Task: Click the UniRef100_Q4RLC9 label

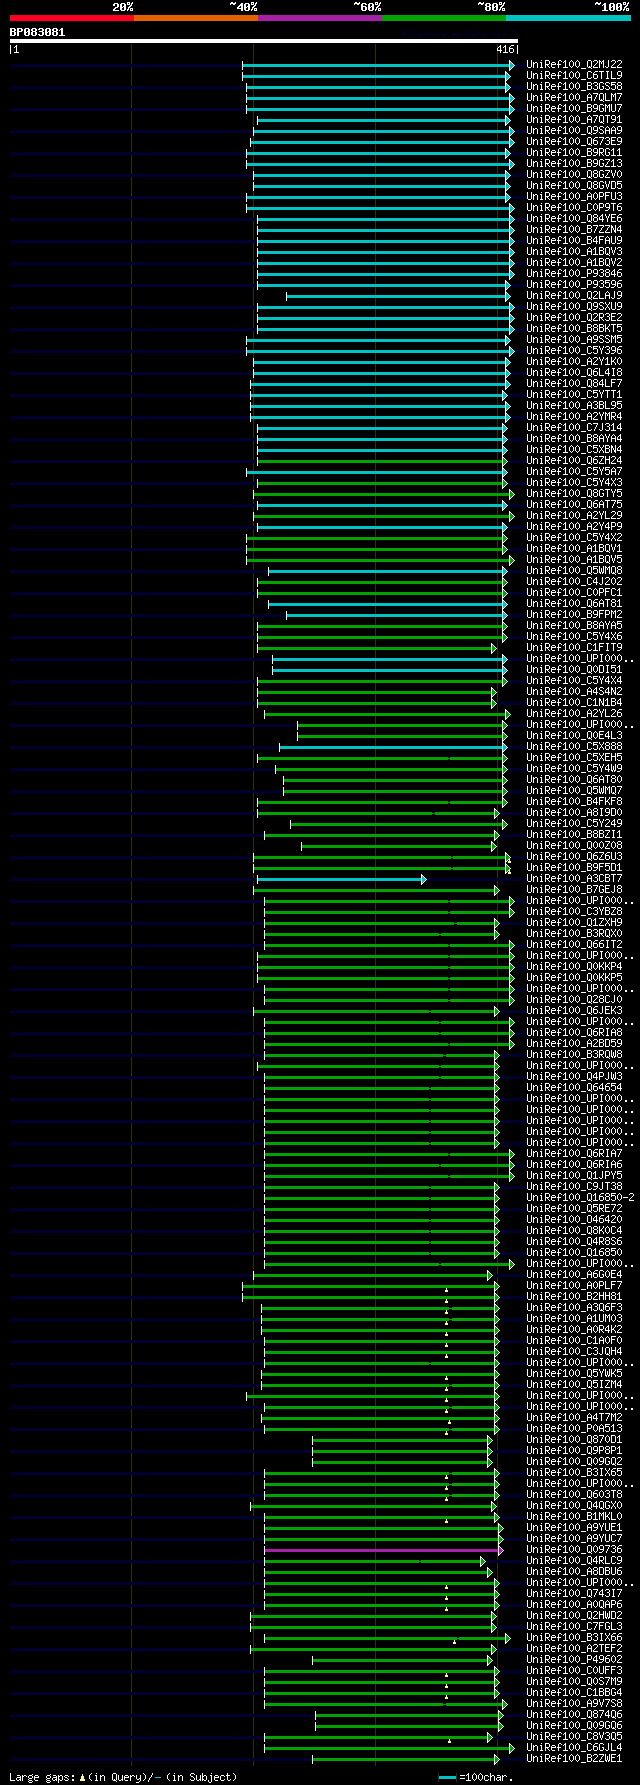Action: tap(574, 1560)
